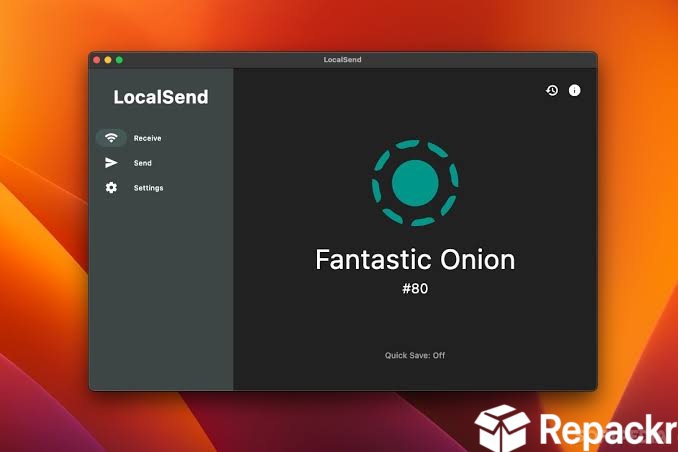Click the #80 device number
Screen dimensions: 678x452
415,289
